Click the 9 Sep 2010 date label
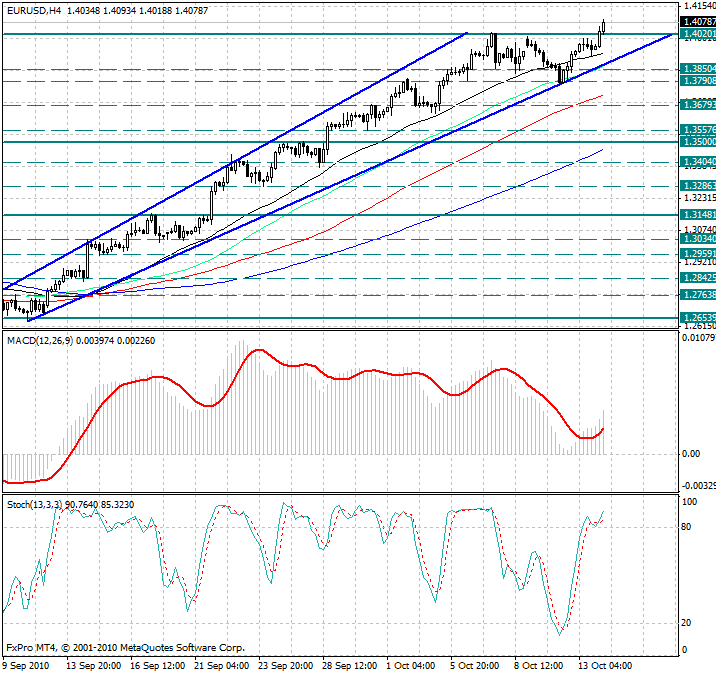 (26, 666)
